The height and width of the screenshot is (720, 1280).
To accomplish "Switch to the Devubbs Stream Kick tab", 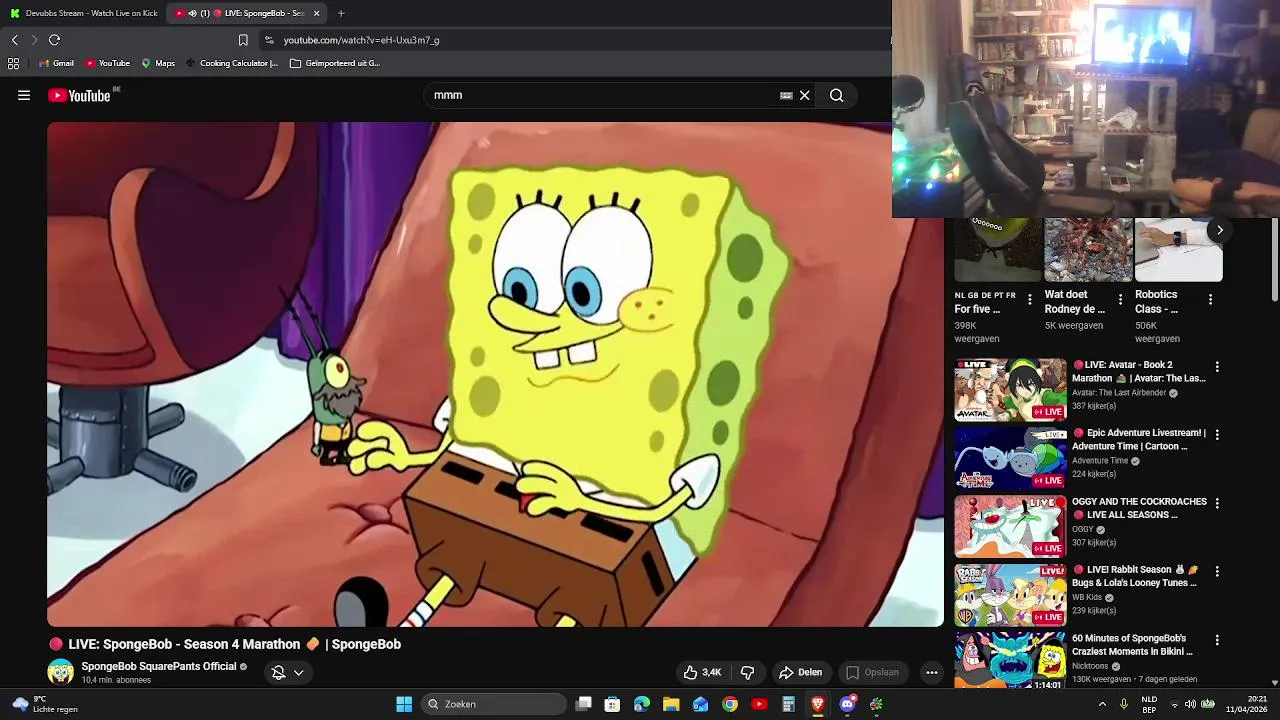I will point(84,13).
